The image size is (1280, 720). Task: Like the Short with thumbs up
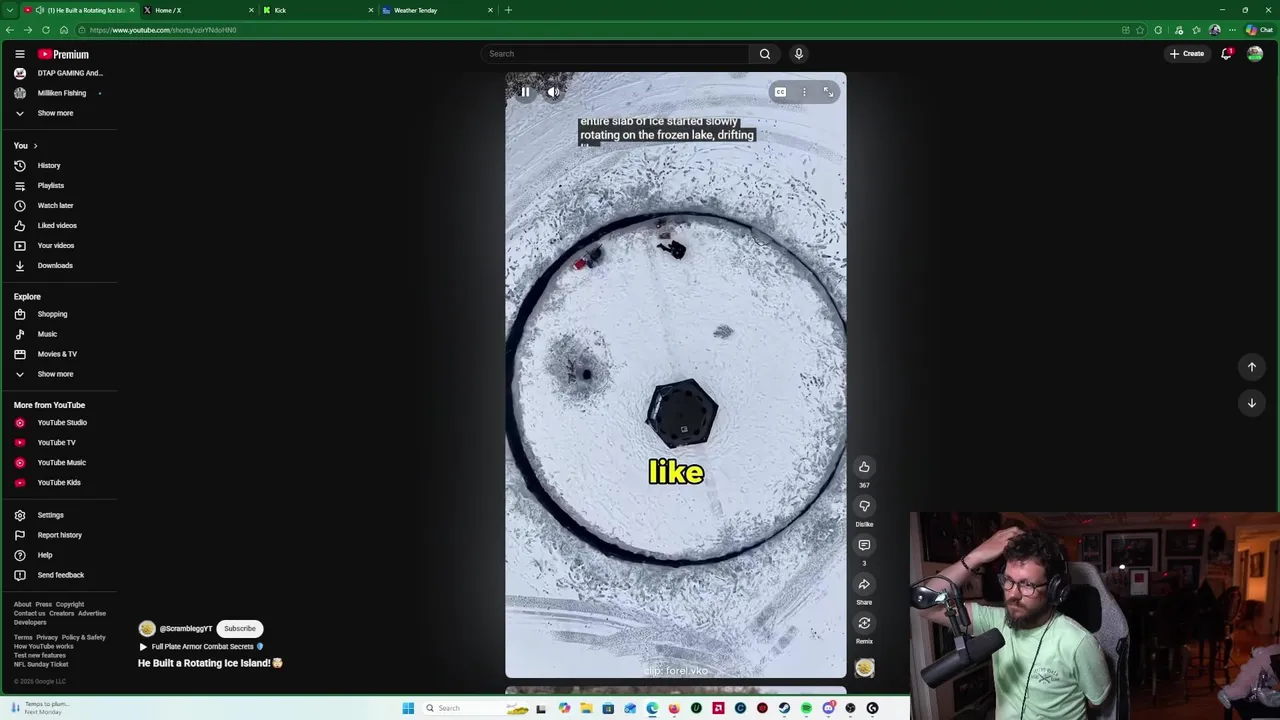[x=864, y=467]
